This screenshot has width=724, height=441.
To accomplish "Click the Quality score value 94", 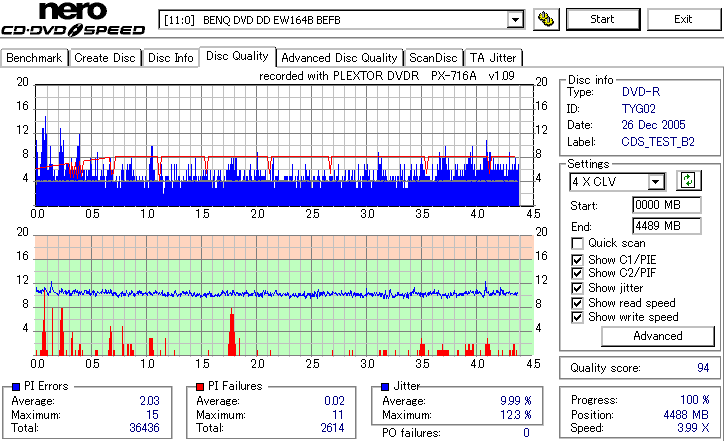I will tap(703, 368).
